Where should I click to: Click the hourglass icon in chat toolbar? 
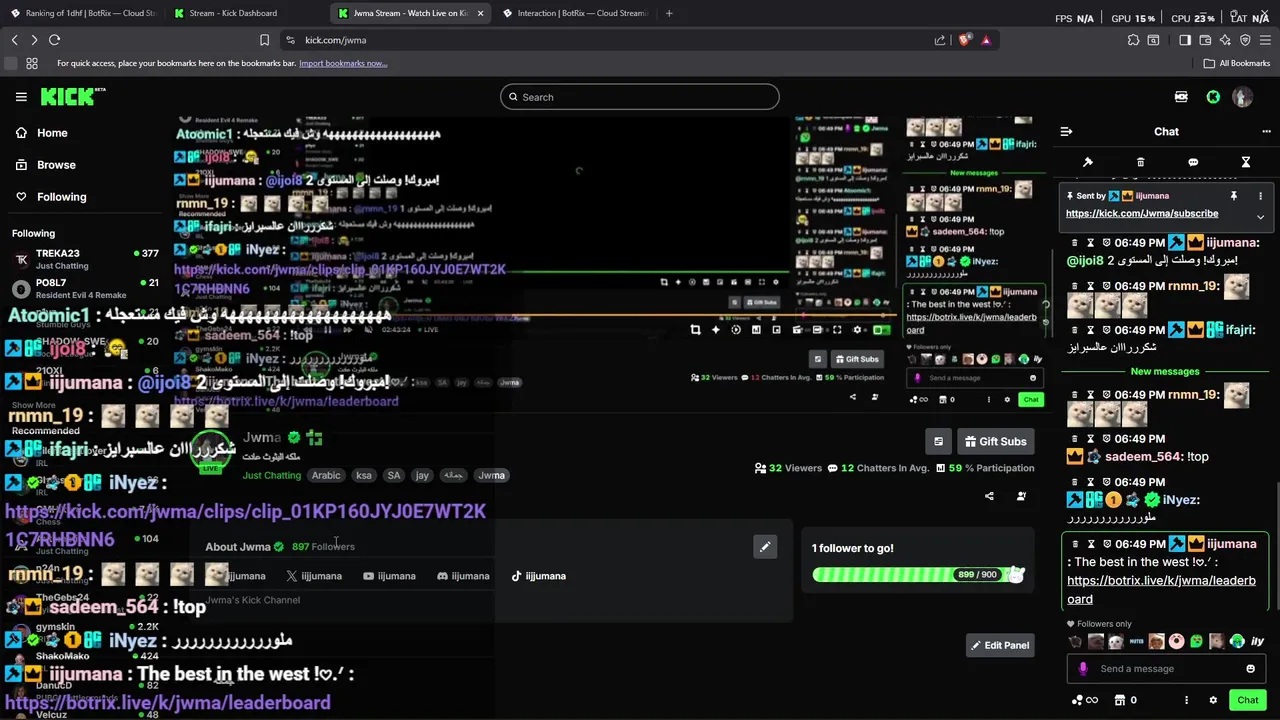(1246, 162)
